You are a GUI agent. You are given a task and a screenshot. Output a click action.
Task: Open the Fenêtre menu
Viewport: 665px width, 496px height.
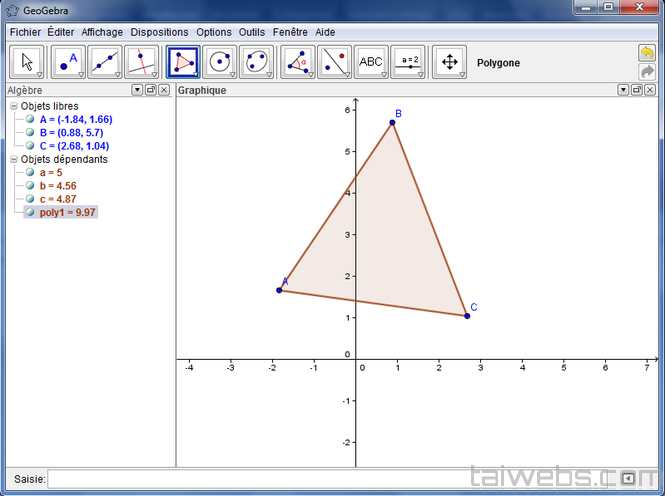(290, 32)
